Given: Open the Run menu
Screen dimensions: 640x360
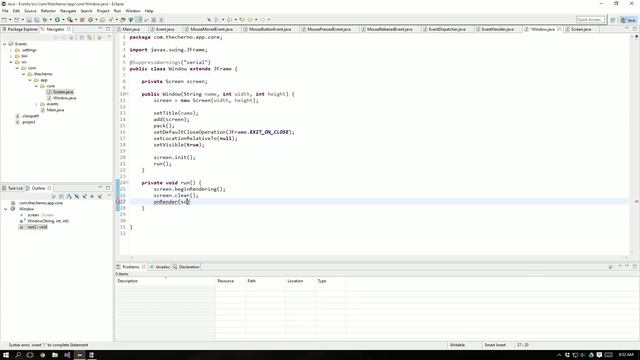Looking at the screenshot, I should 118,11.
